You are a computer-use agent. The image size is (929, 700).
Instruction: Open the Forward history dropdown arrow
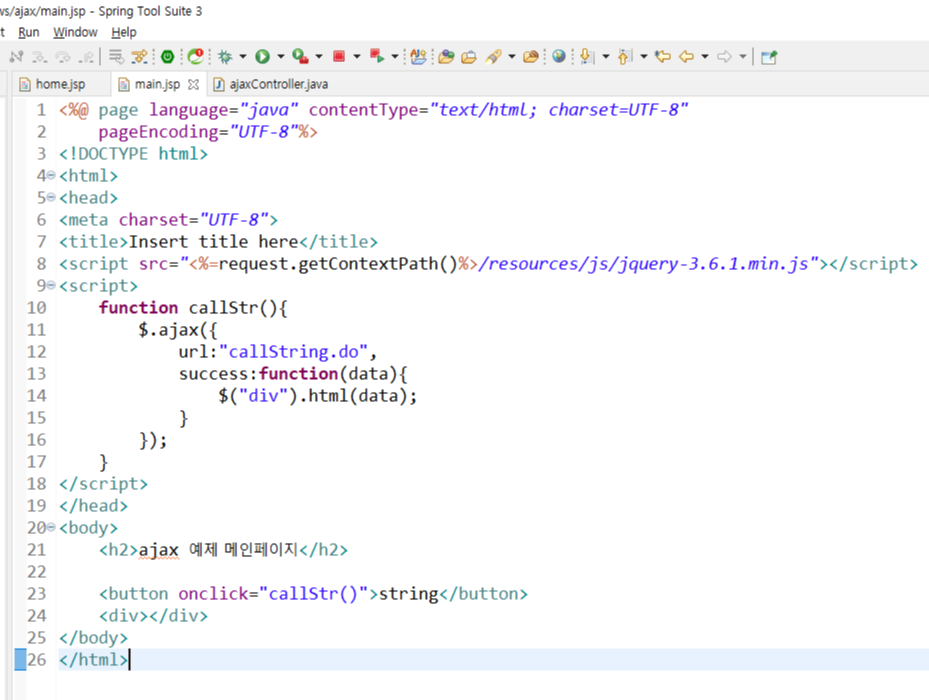743,57
